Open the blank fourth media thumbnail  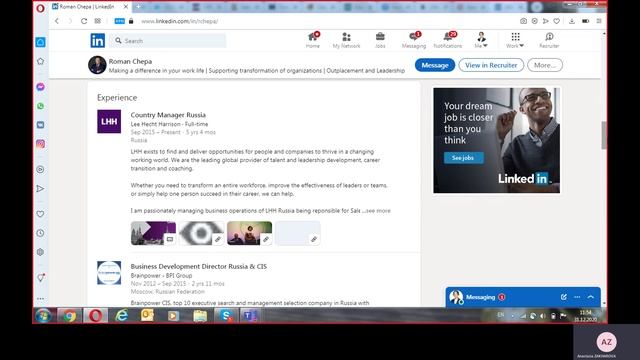[x=298, y=233]
